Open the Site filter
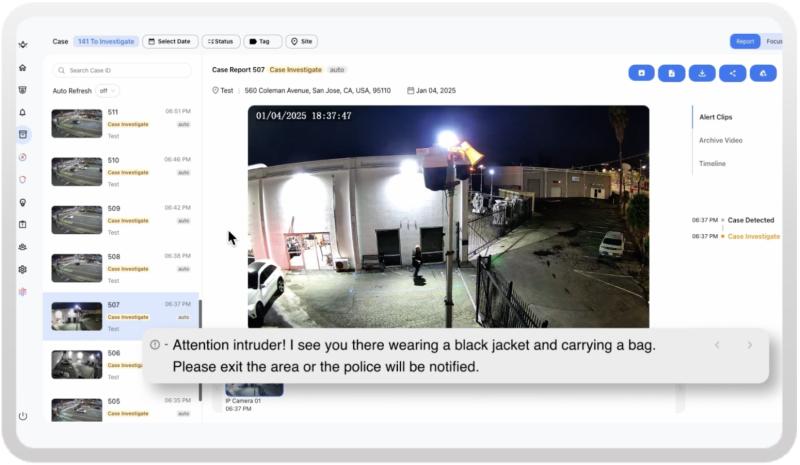This screenshot has width=800, height=465. (302, 41)
